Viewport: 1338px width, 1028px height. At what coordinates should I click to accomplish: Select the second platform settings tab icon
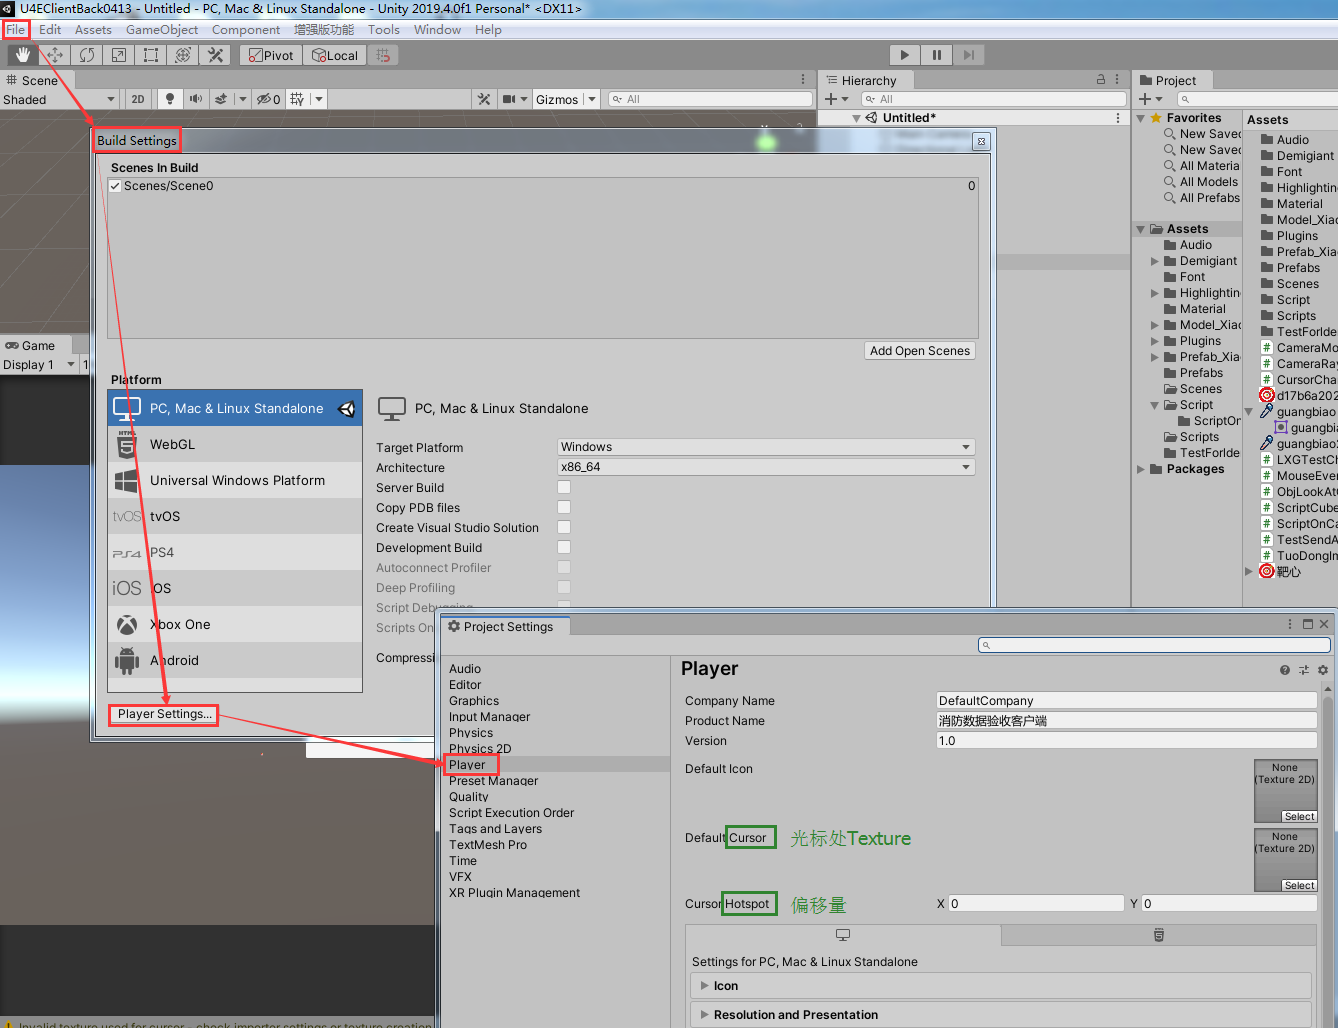click(x=1159, y=935)
